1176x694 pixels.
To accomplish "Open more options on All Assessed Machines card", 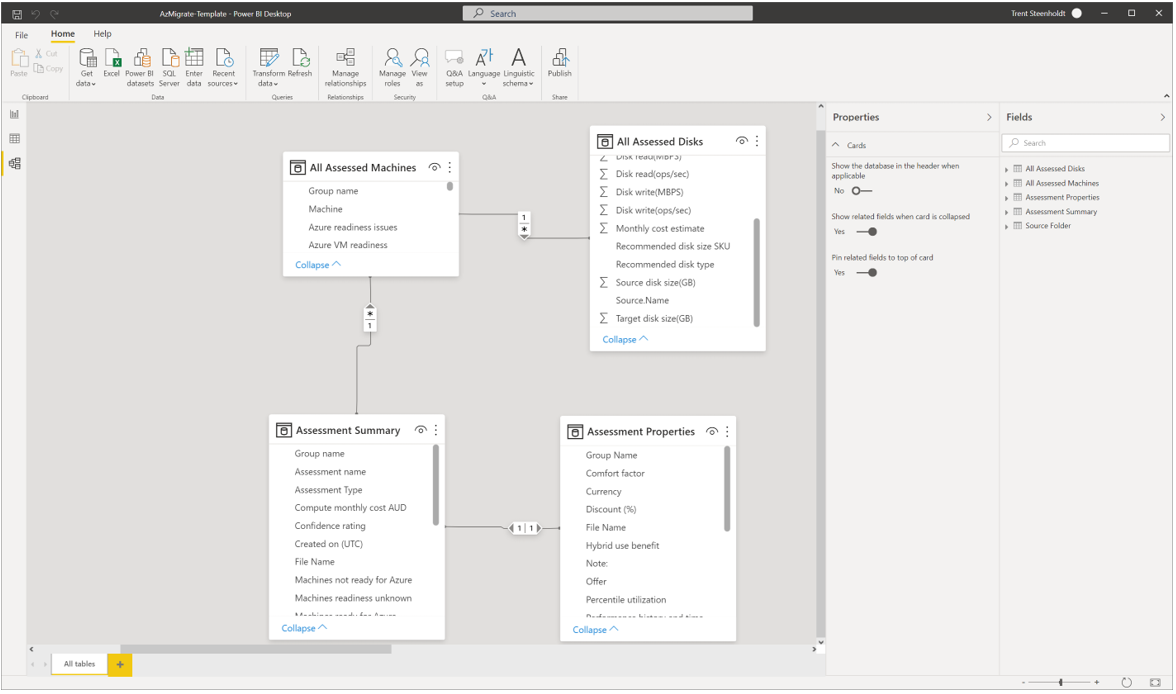I will pos(450,167).
